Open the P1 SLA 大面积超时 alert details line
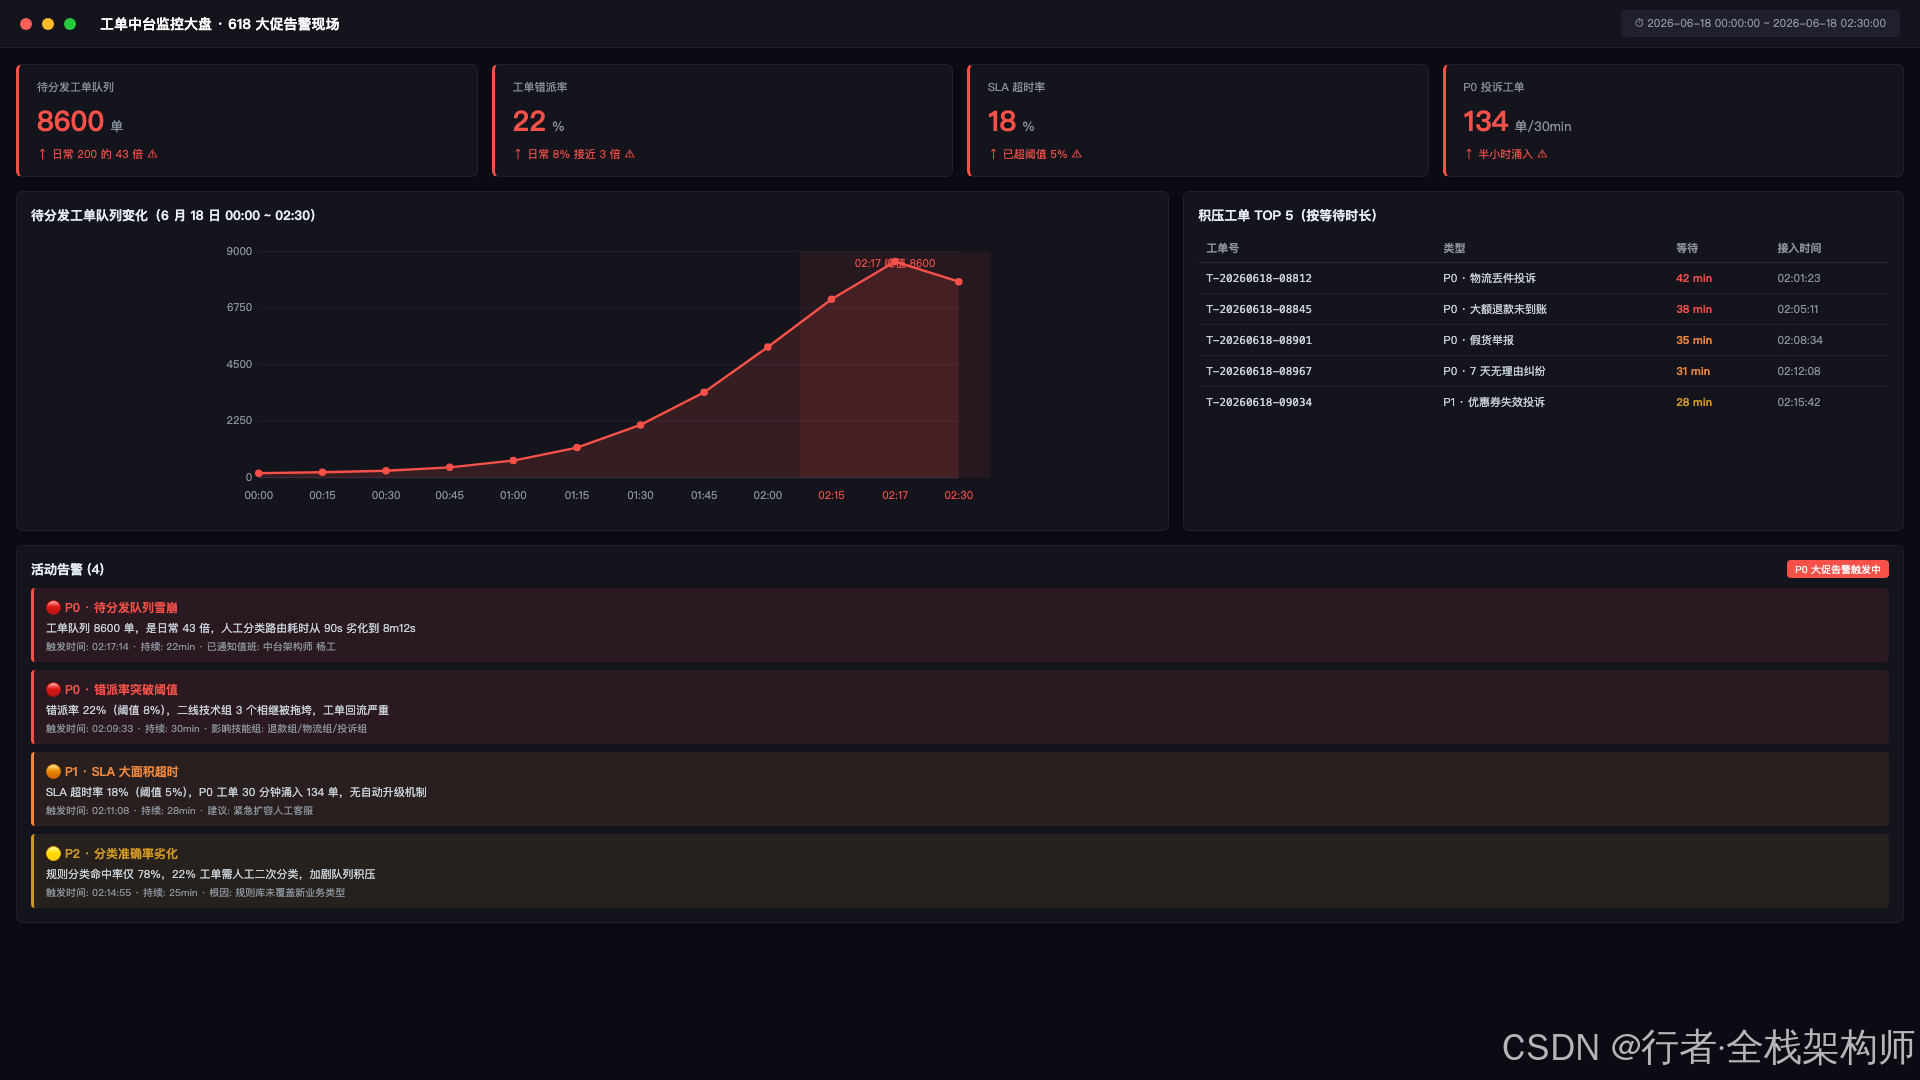The height and width of the screenshot is (1080, 1920). pos(180,811)
